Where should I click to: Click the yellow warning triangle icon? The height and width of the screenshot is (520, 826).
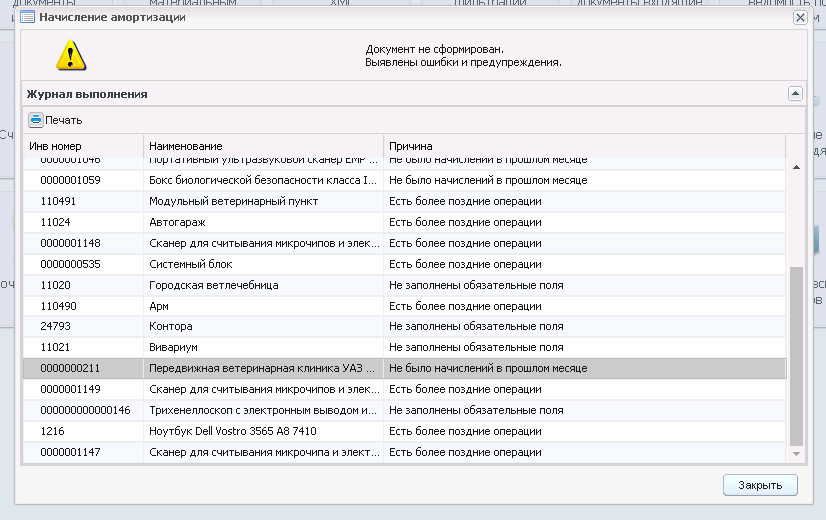(x=71, y=55)
